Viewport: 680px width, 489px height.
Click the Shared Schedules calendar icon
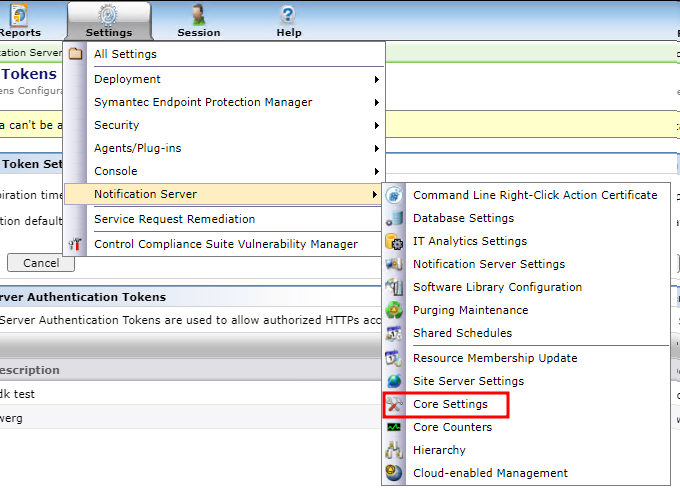pyautogui.click(x=394, y=333)
